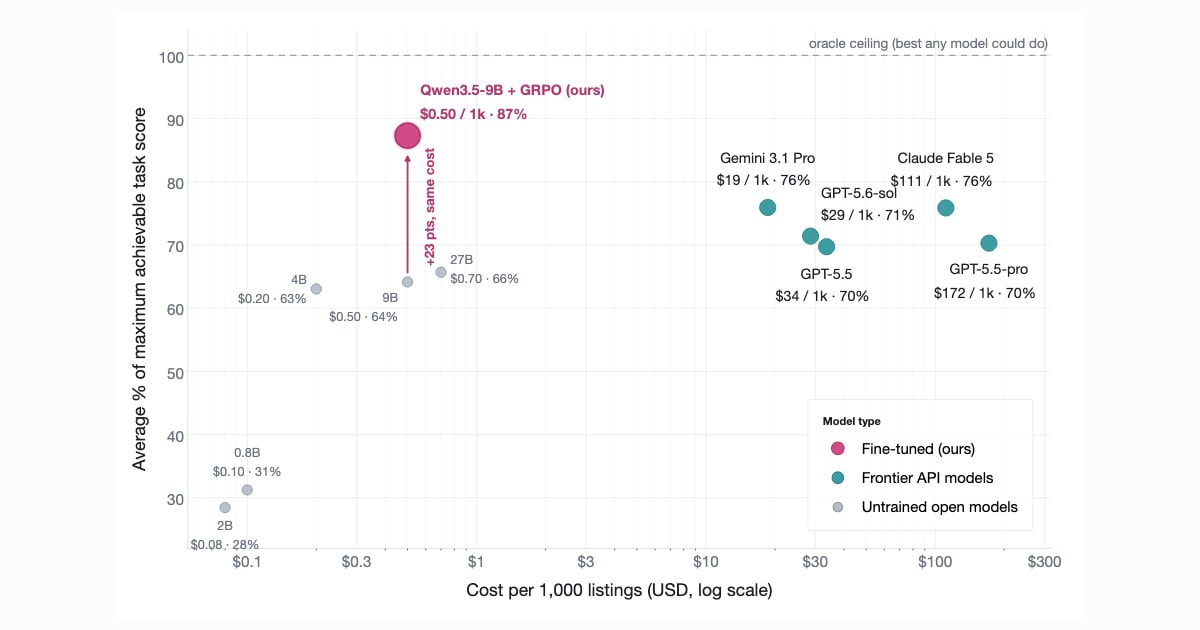Click the teal Frontier API models legend swatch

tap(838, 478)
